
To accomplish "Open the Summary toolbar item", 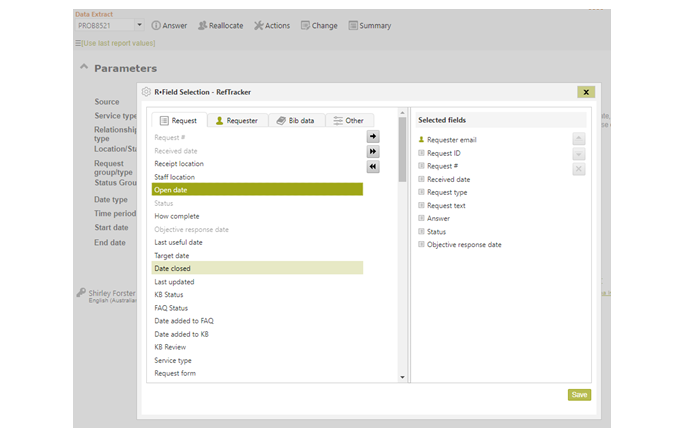I will [x=370, y=25].
